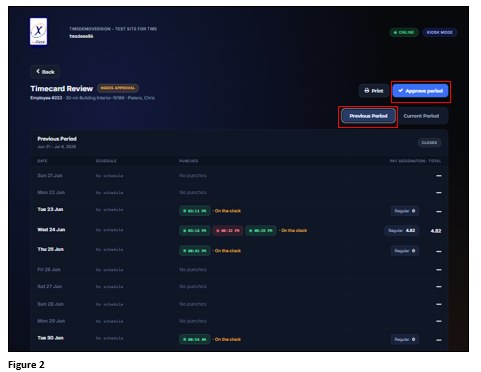Image resolution: width=481 pixels, height=372 pixels.
Task: Click "No punches" on Sat 27 Jun row
Action: [193, 286]
